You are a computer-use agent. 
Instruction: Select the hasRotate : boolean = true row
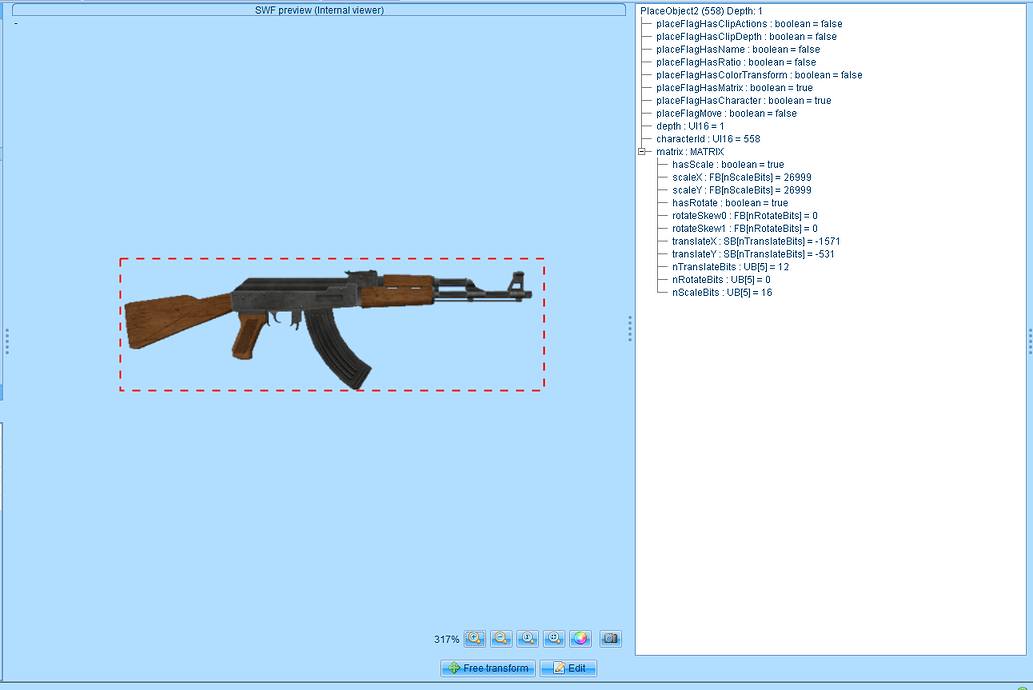(x=730, y=203)
